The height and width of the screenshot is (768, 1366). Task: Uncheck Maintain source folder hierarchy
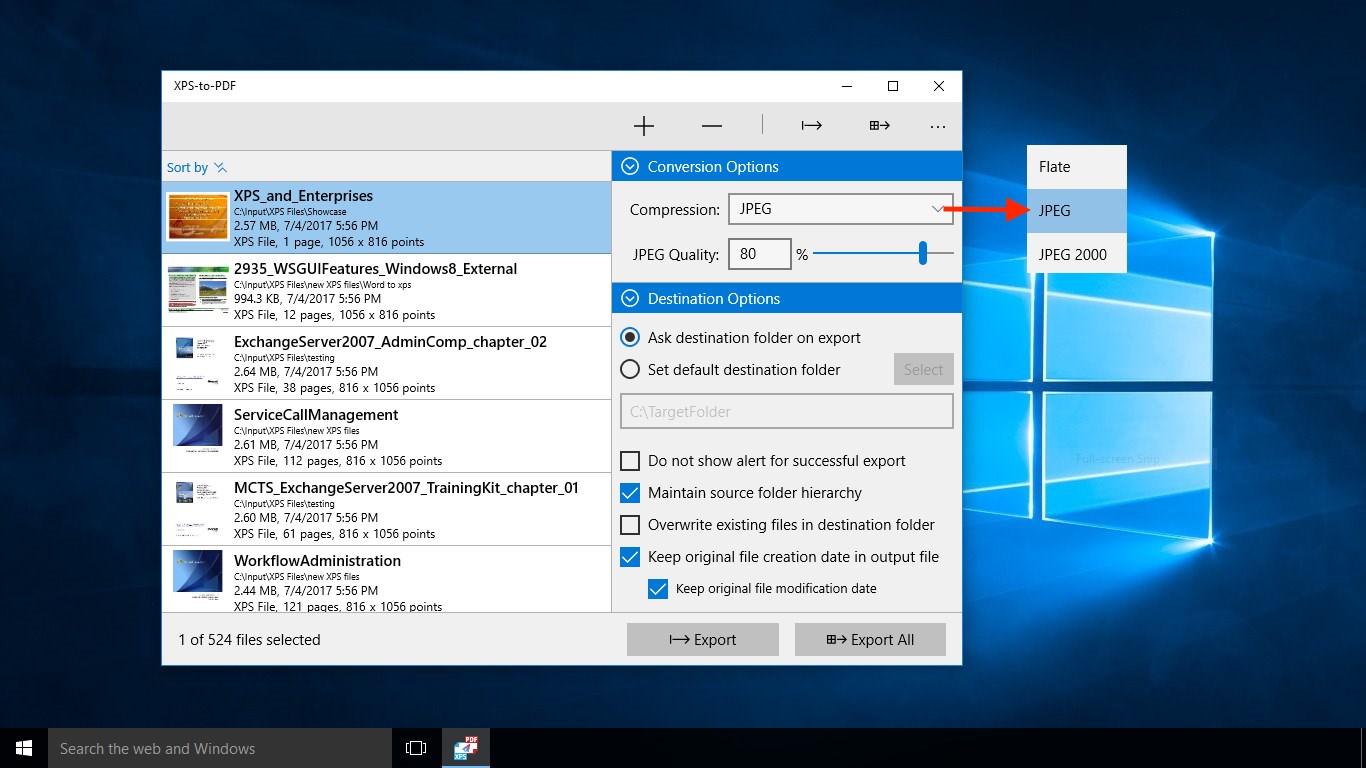[630, 493]
